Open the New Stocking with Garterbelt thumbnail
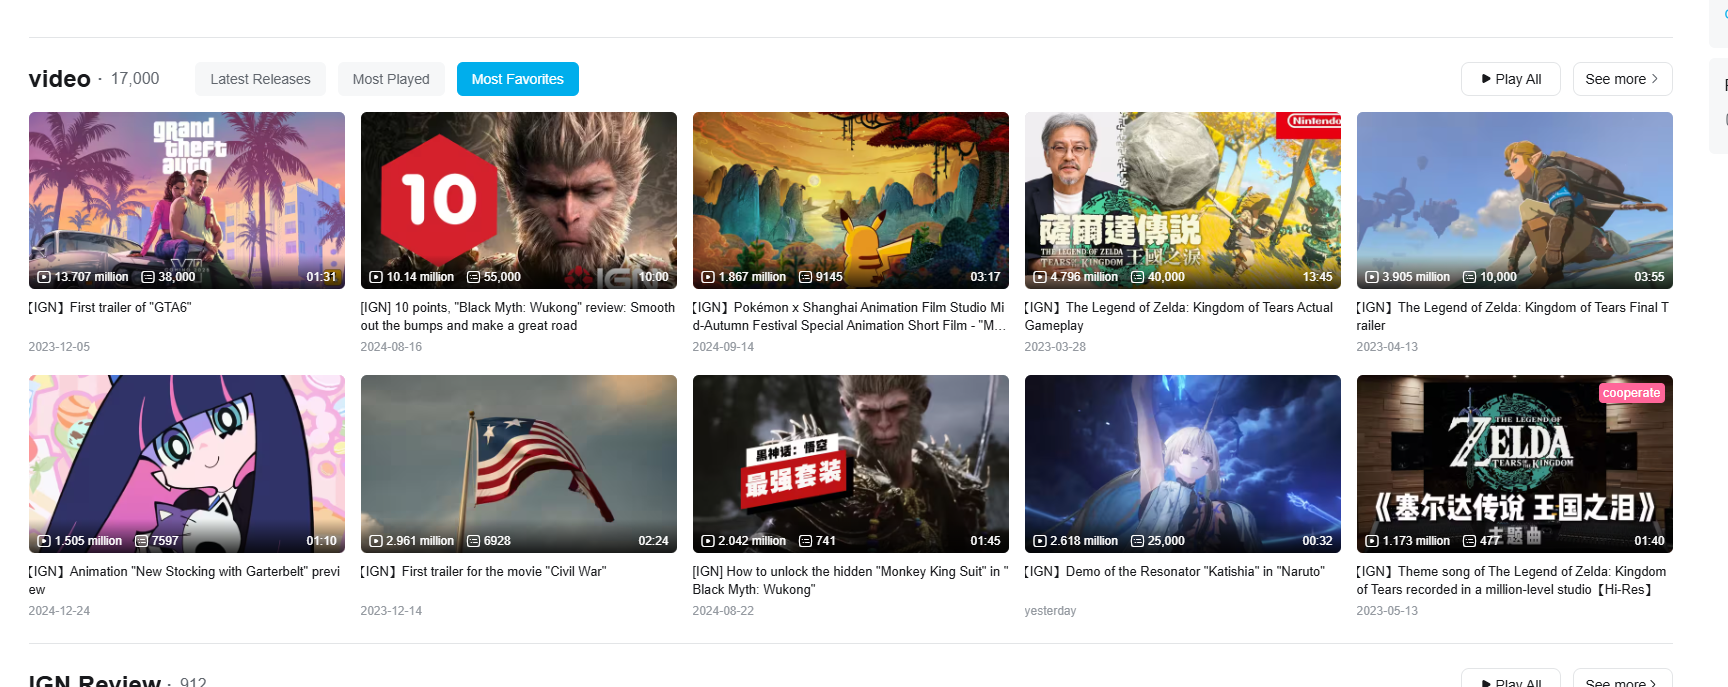 click(x=187, y=464)
